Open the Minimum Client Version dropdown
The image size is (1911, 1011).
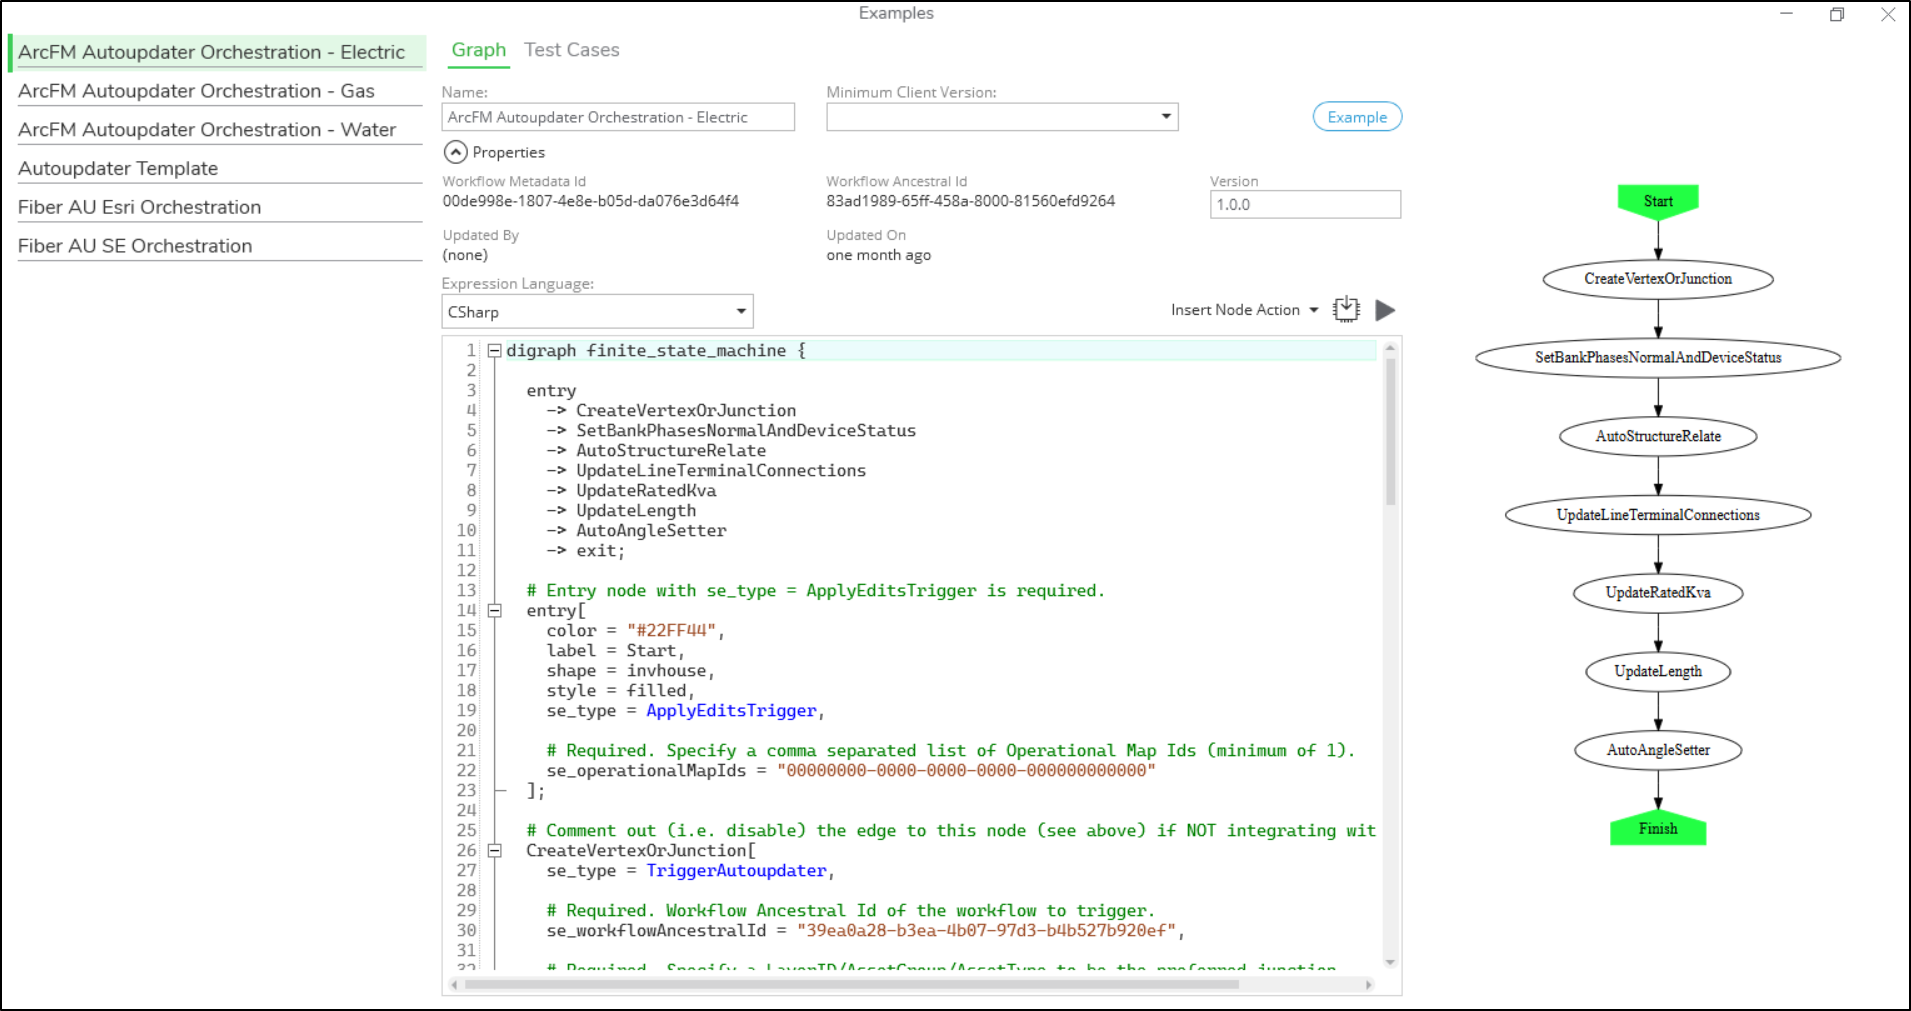coord(1002,117)
